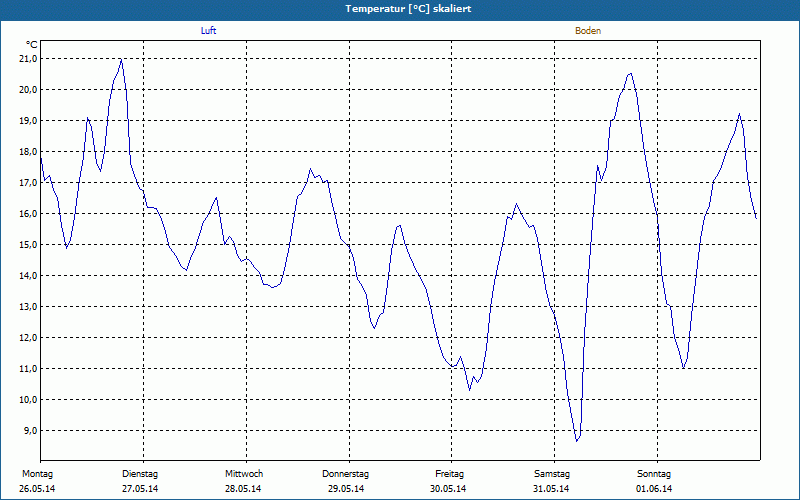The image size is (800, 500).
Task: Click the '17,0' y-axis value
Action: click(x=29, y=183)
